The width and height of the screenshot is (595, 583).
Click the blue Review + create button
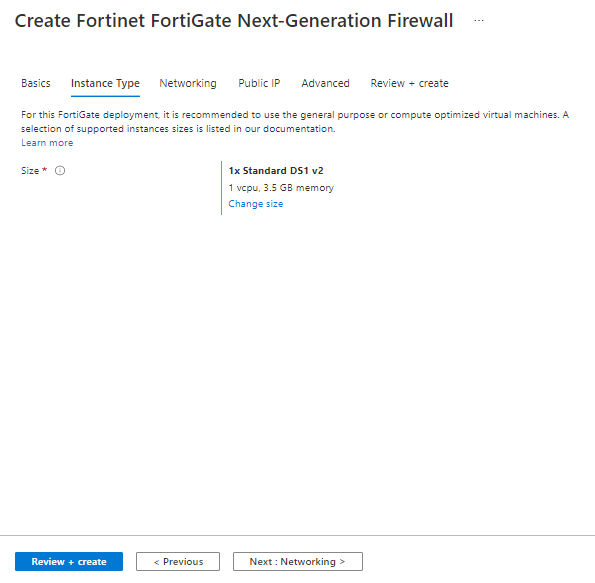69,561
